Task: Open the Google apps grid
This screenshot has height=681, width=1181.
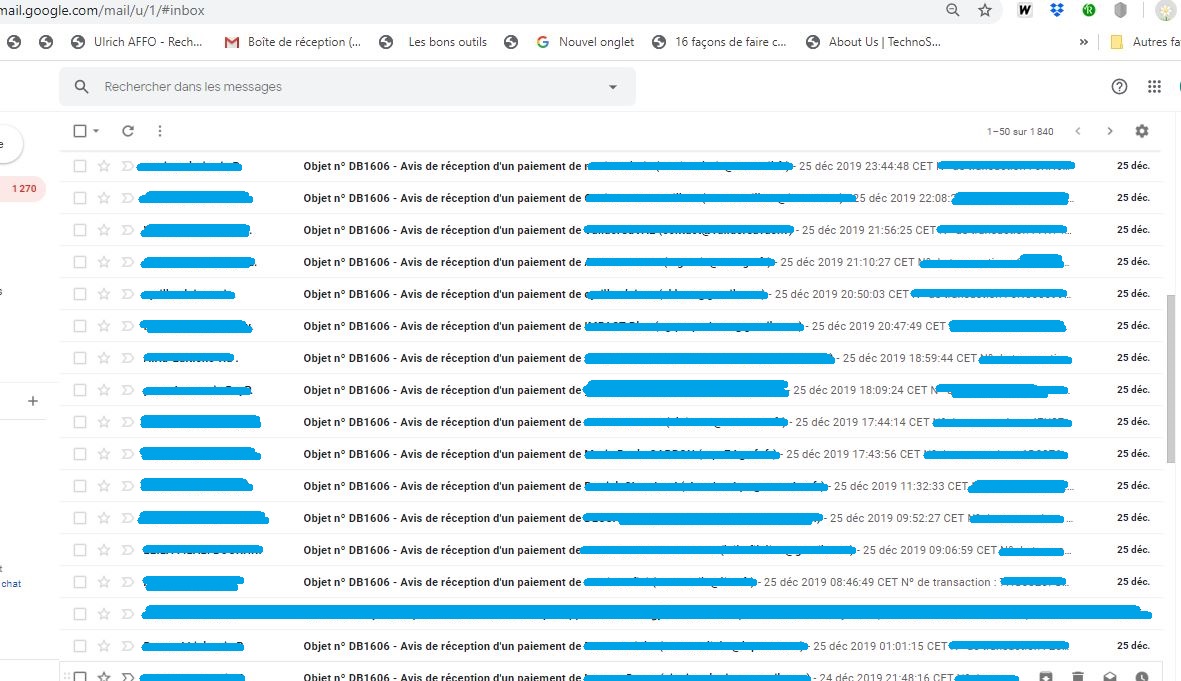Action: tap(1154, 87)
